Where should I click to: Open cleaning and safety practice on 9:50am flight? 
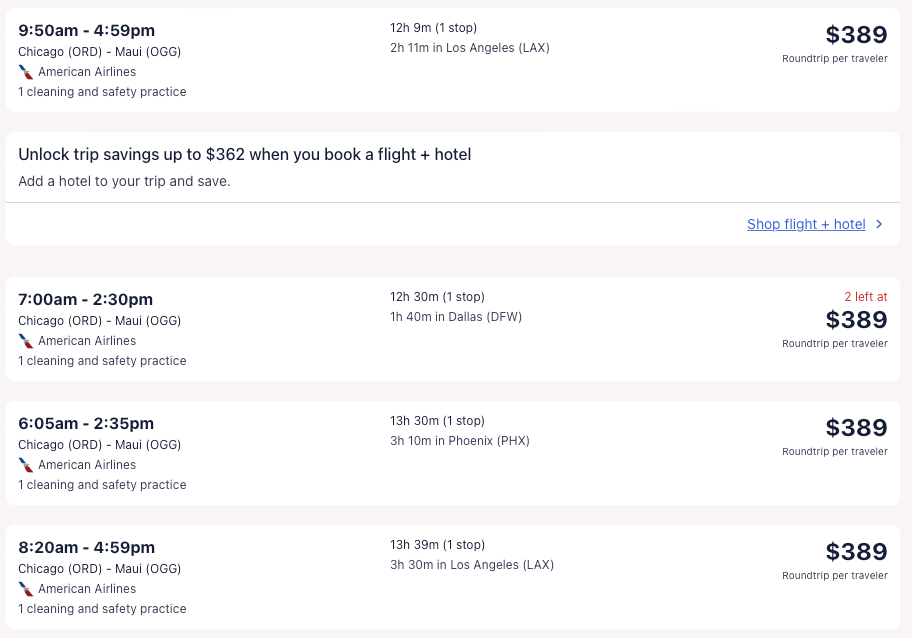coord(102,92)
